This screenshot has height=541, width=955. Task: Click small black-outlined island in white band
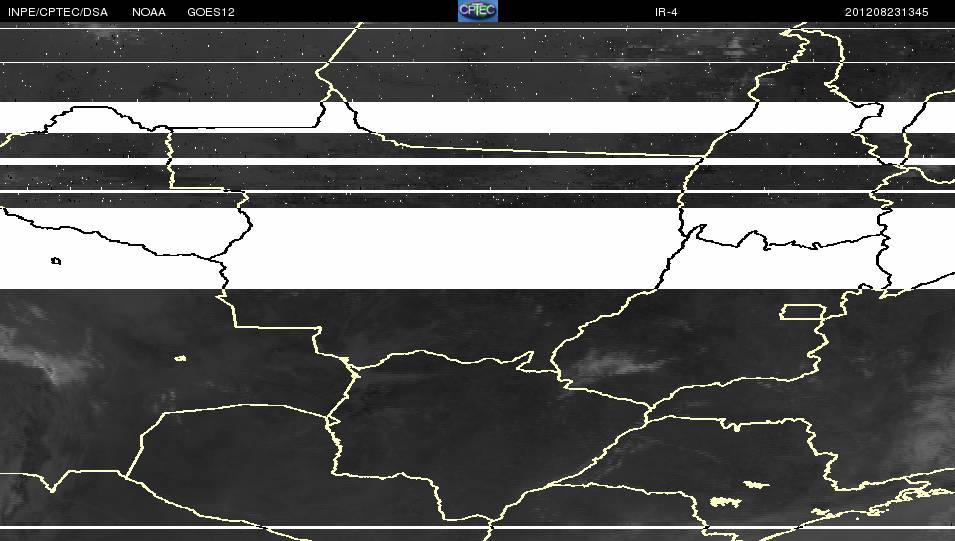[x=55, y=261]
